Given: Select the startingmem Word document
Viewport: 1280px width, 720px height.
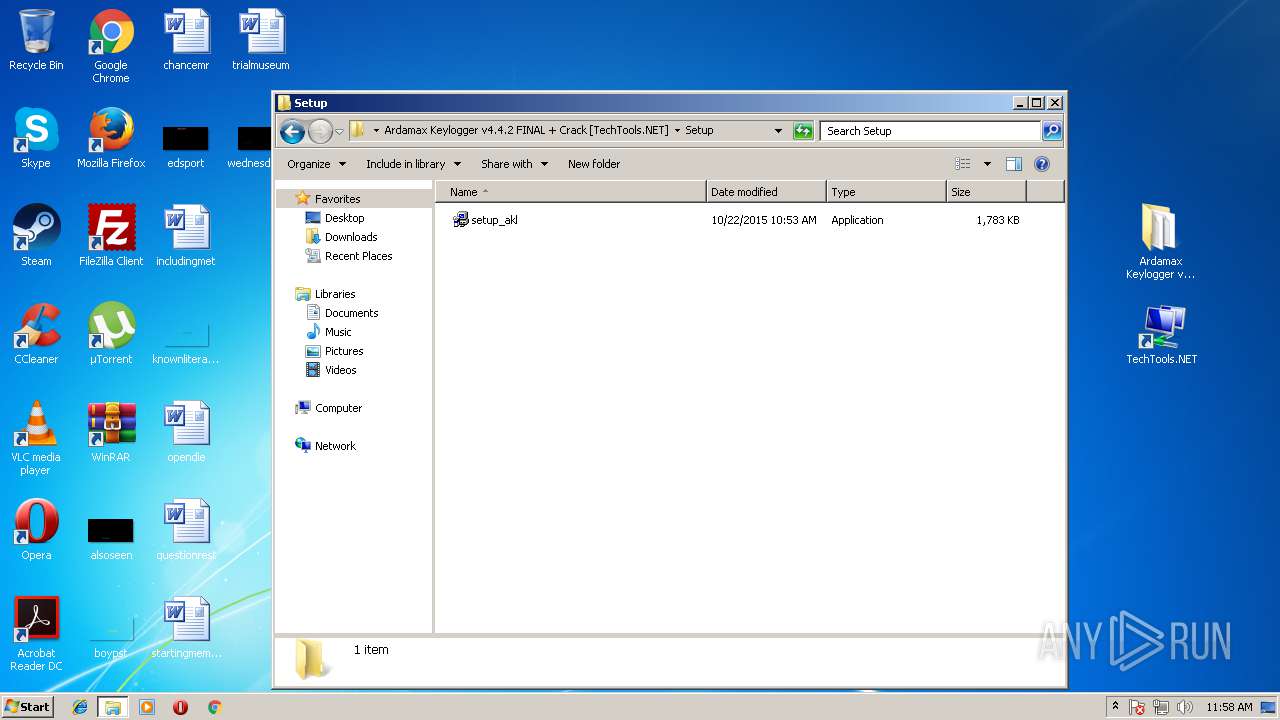Looking at the screenshot, I should tap(186, 628).
